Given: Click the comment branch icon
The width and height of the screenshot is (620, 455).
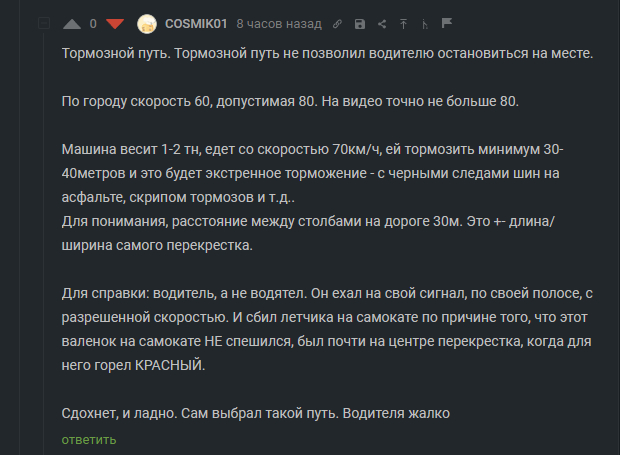Looking at the screenshot, I should pyautogui.click(x=425, y=24).
